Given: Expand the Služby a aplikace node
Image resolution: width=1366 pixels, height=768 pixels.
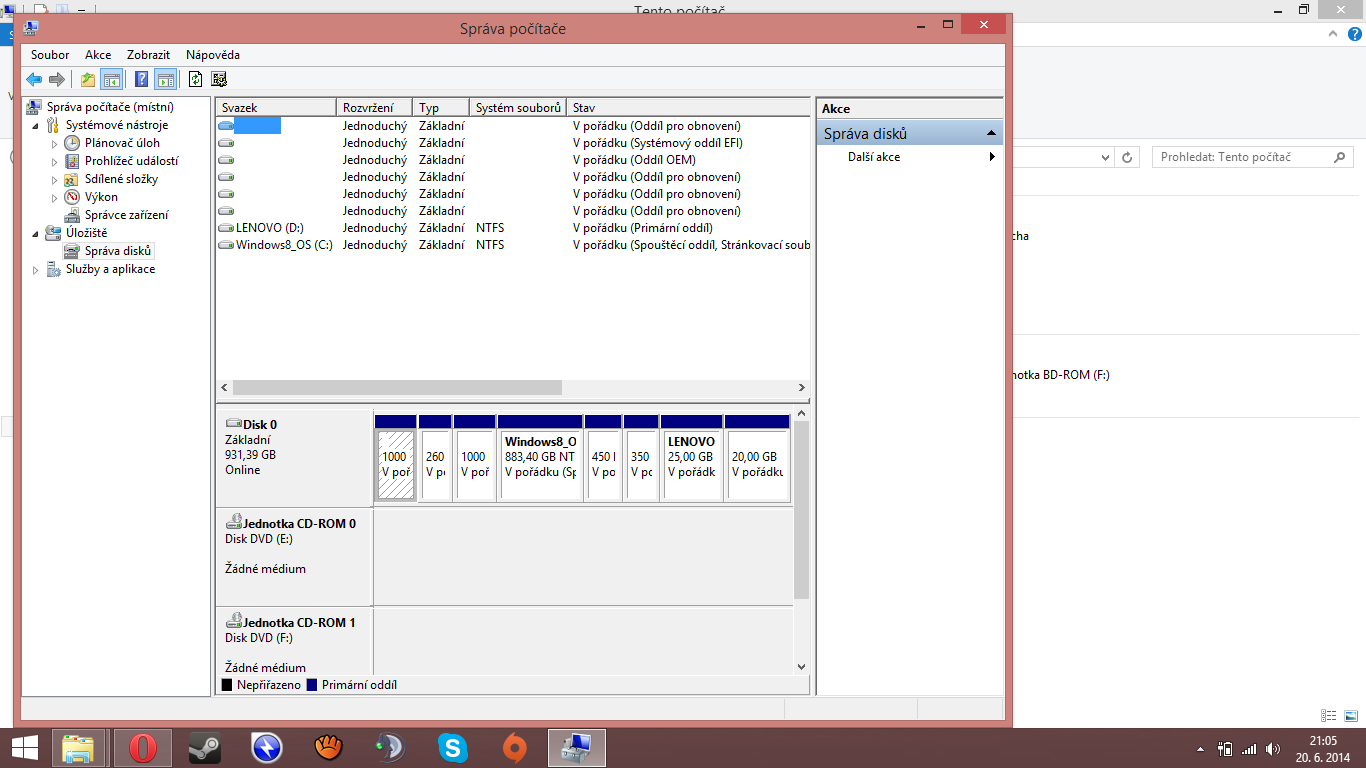Looking at the screenshot, I should (36, 270).
